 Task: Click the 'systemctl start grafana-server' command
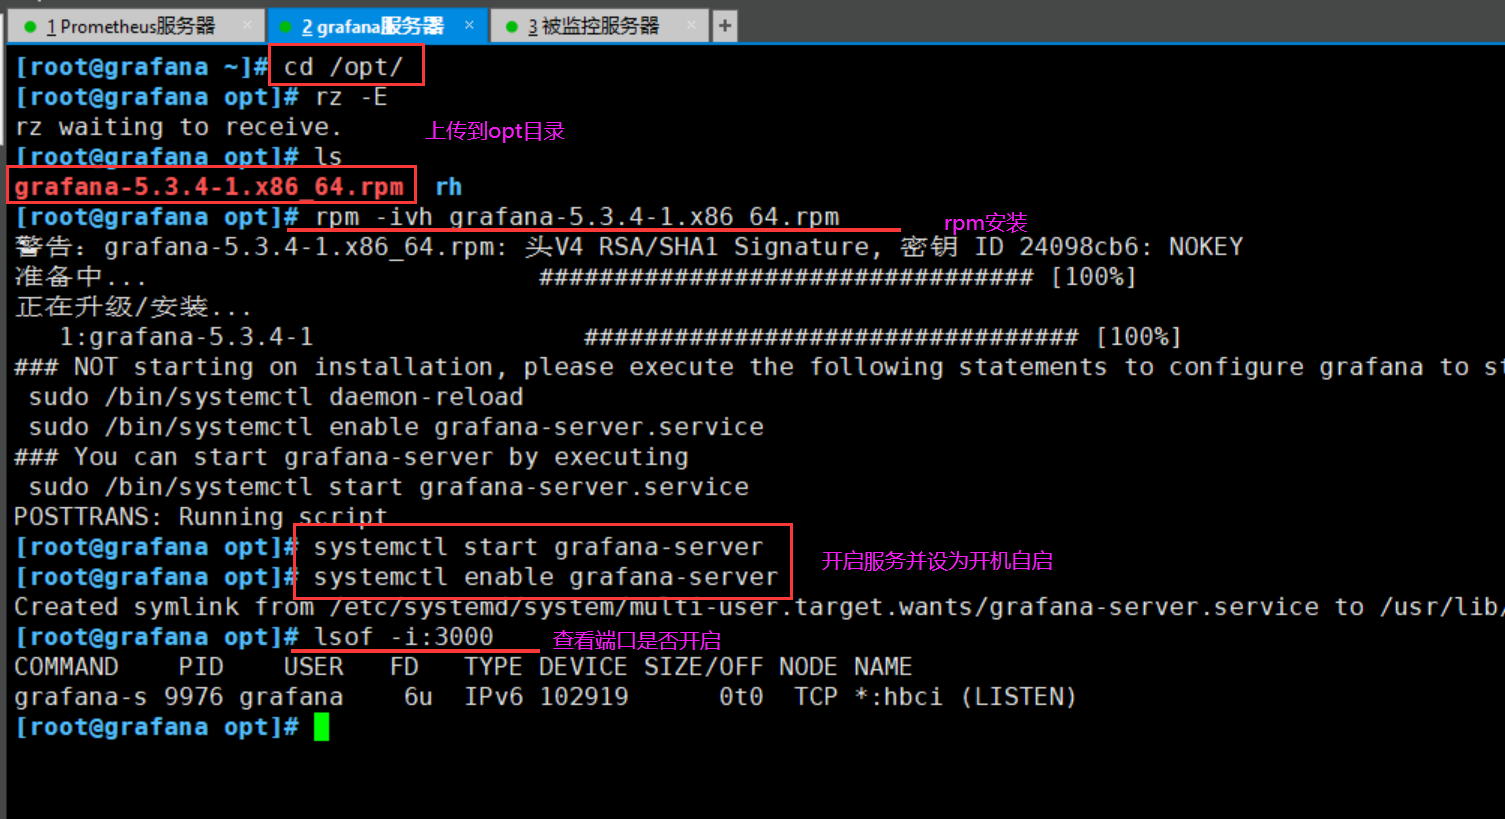click(538, 547)
